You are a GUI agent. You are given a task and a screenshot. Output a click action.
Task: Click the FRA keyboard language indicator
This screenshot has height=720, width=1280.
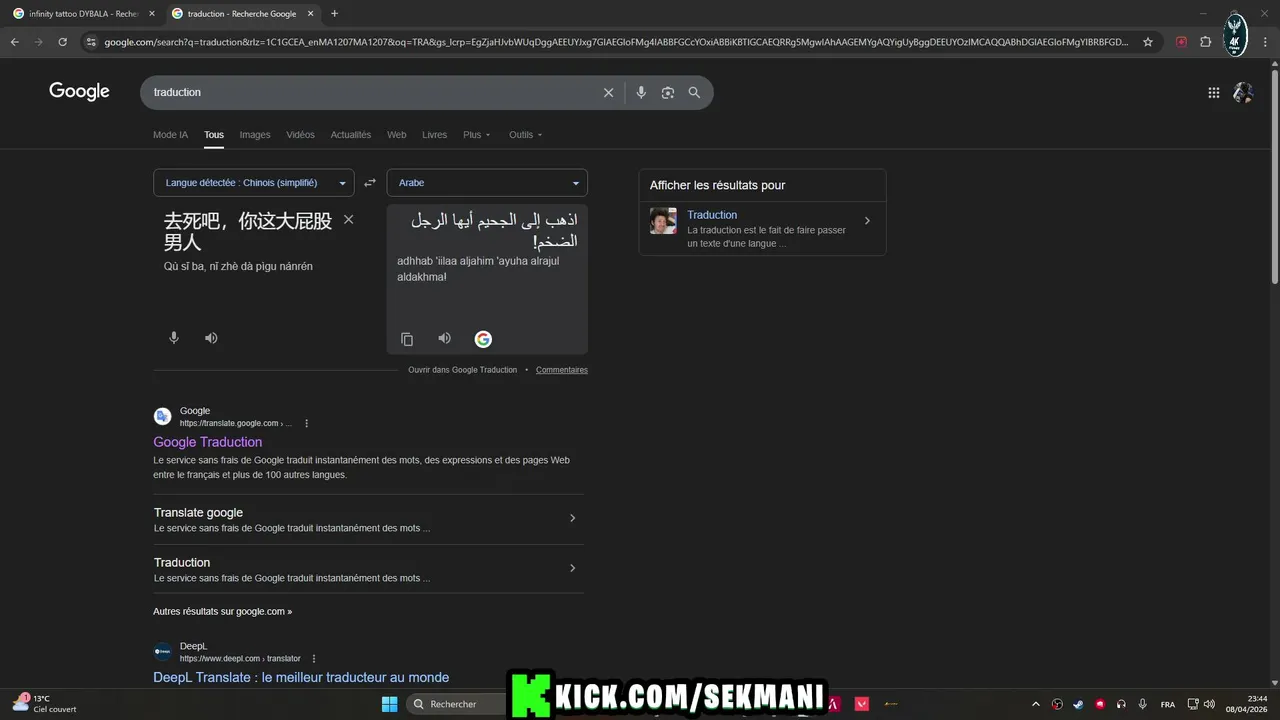click(1167, 704)
